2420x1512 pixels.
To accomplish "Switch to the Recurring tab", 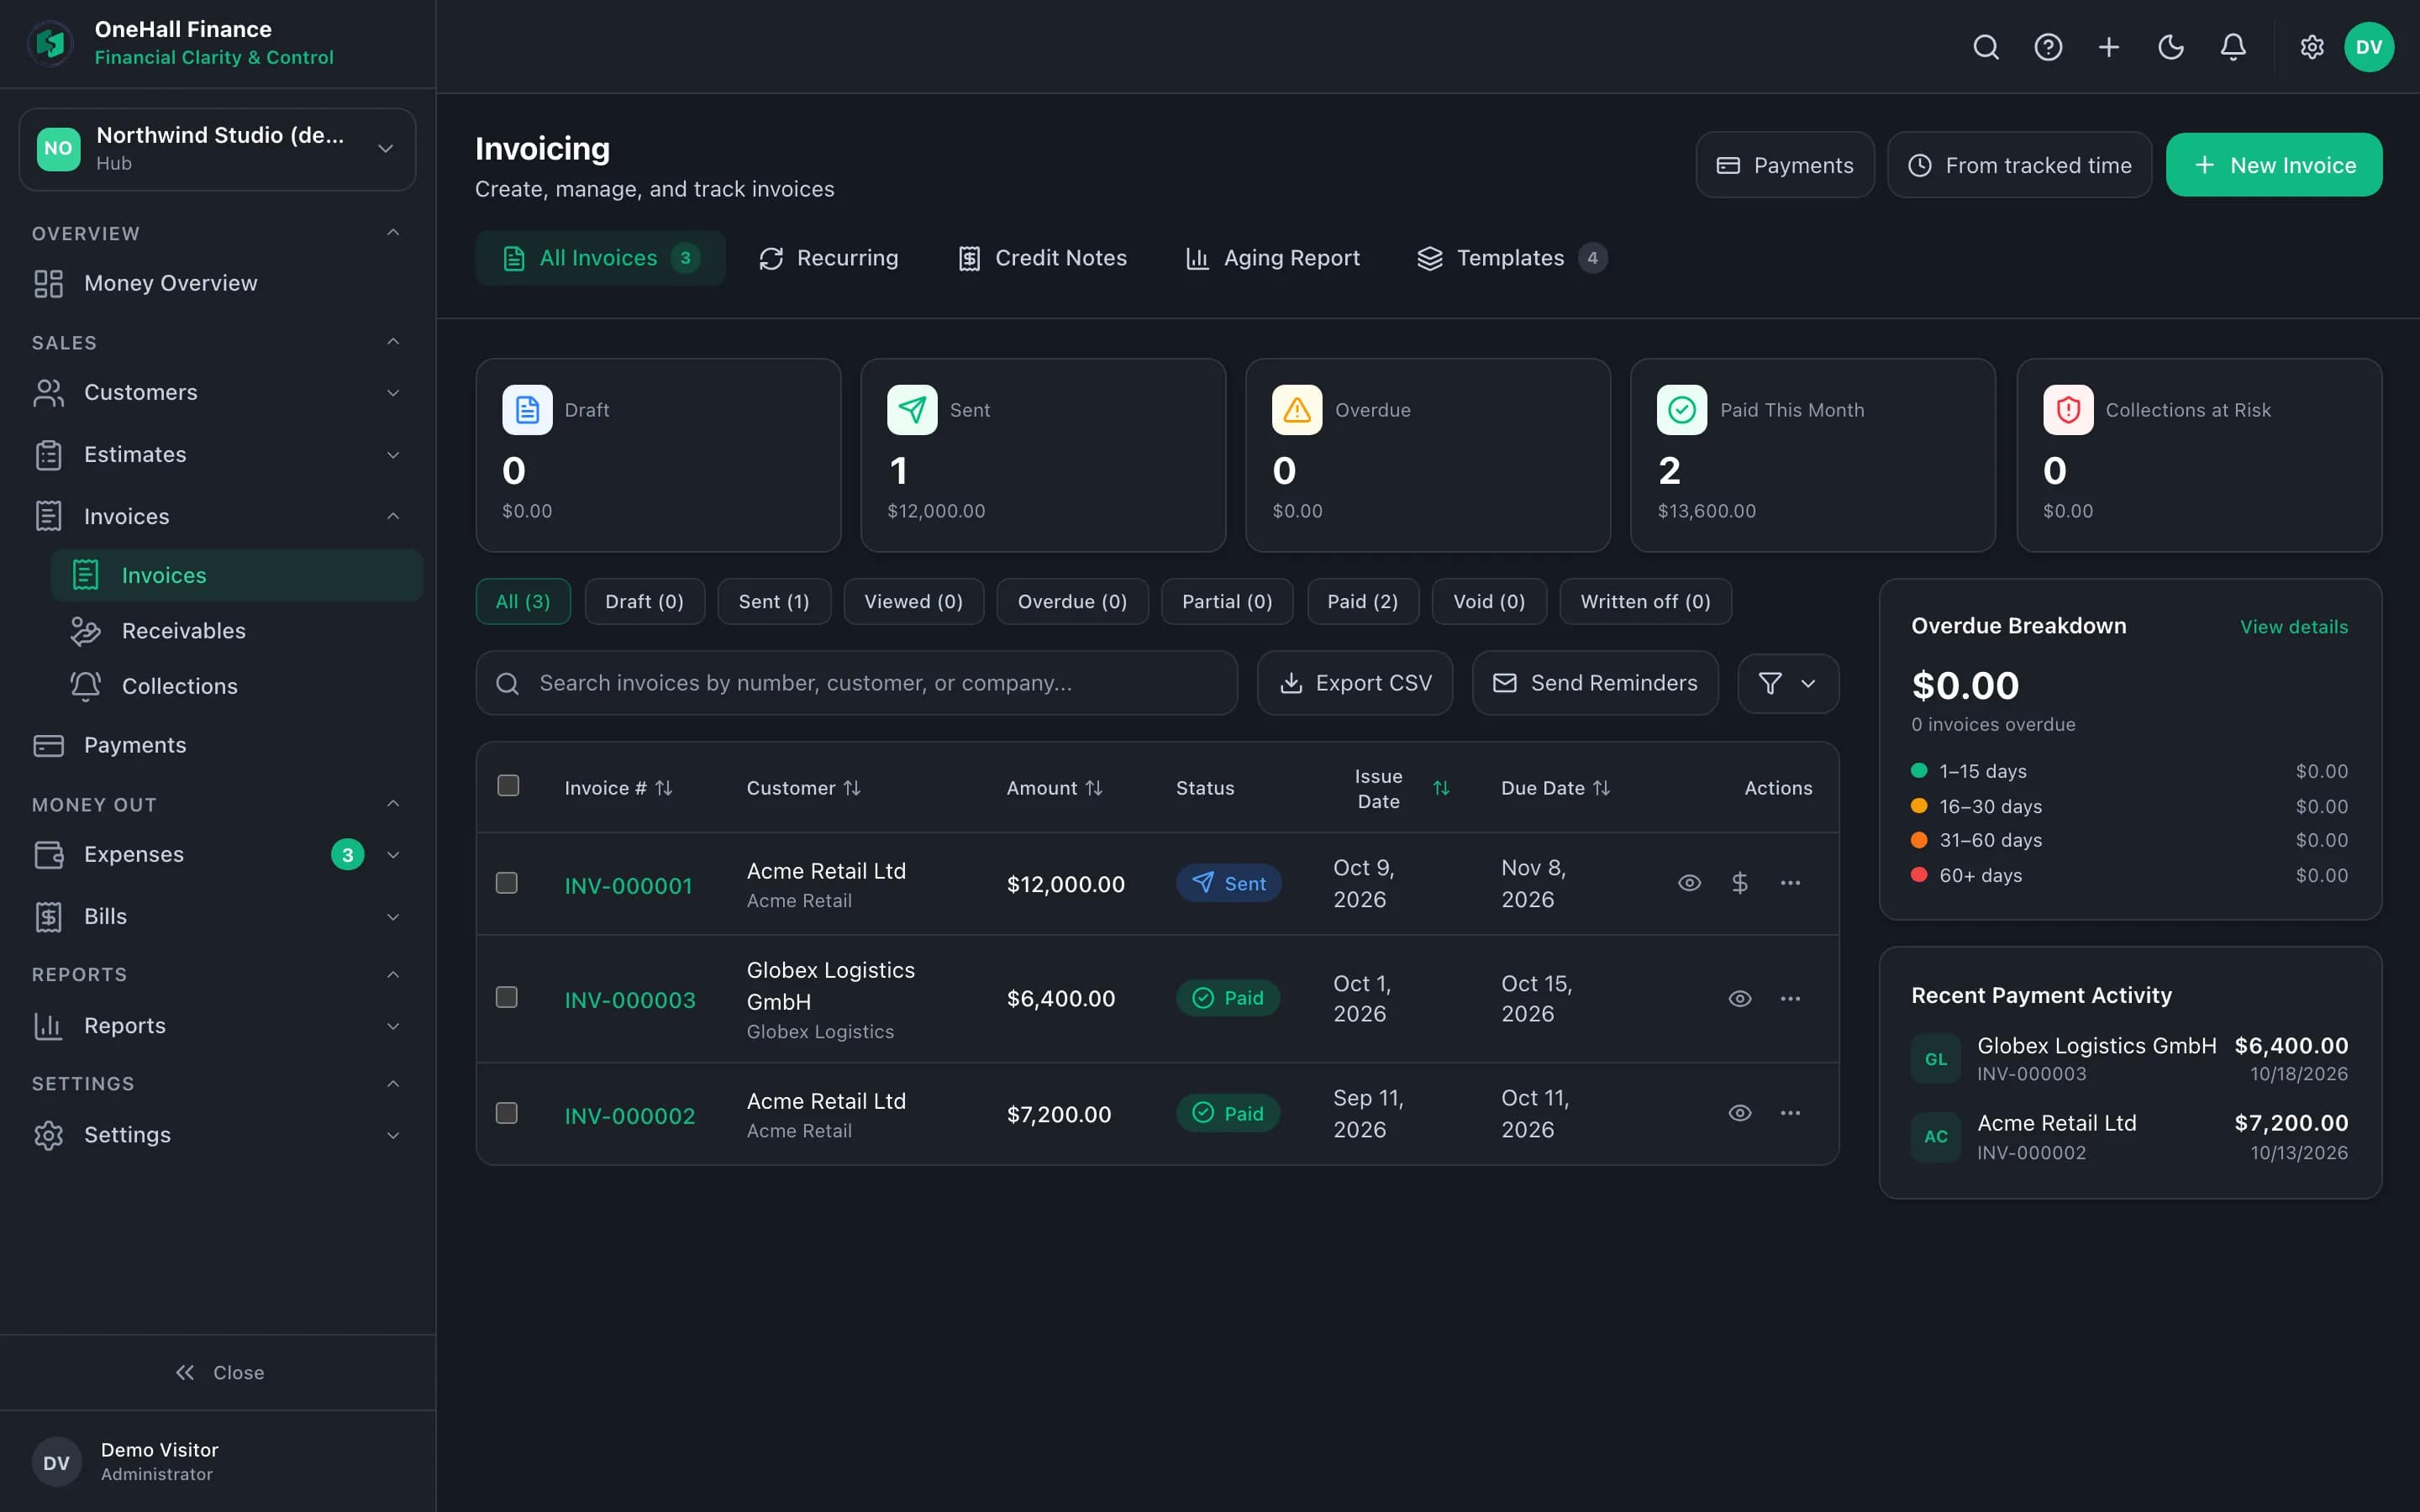I will click(x=828, y=258).
